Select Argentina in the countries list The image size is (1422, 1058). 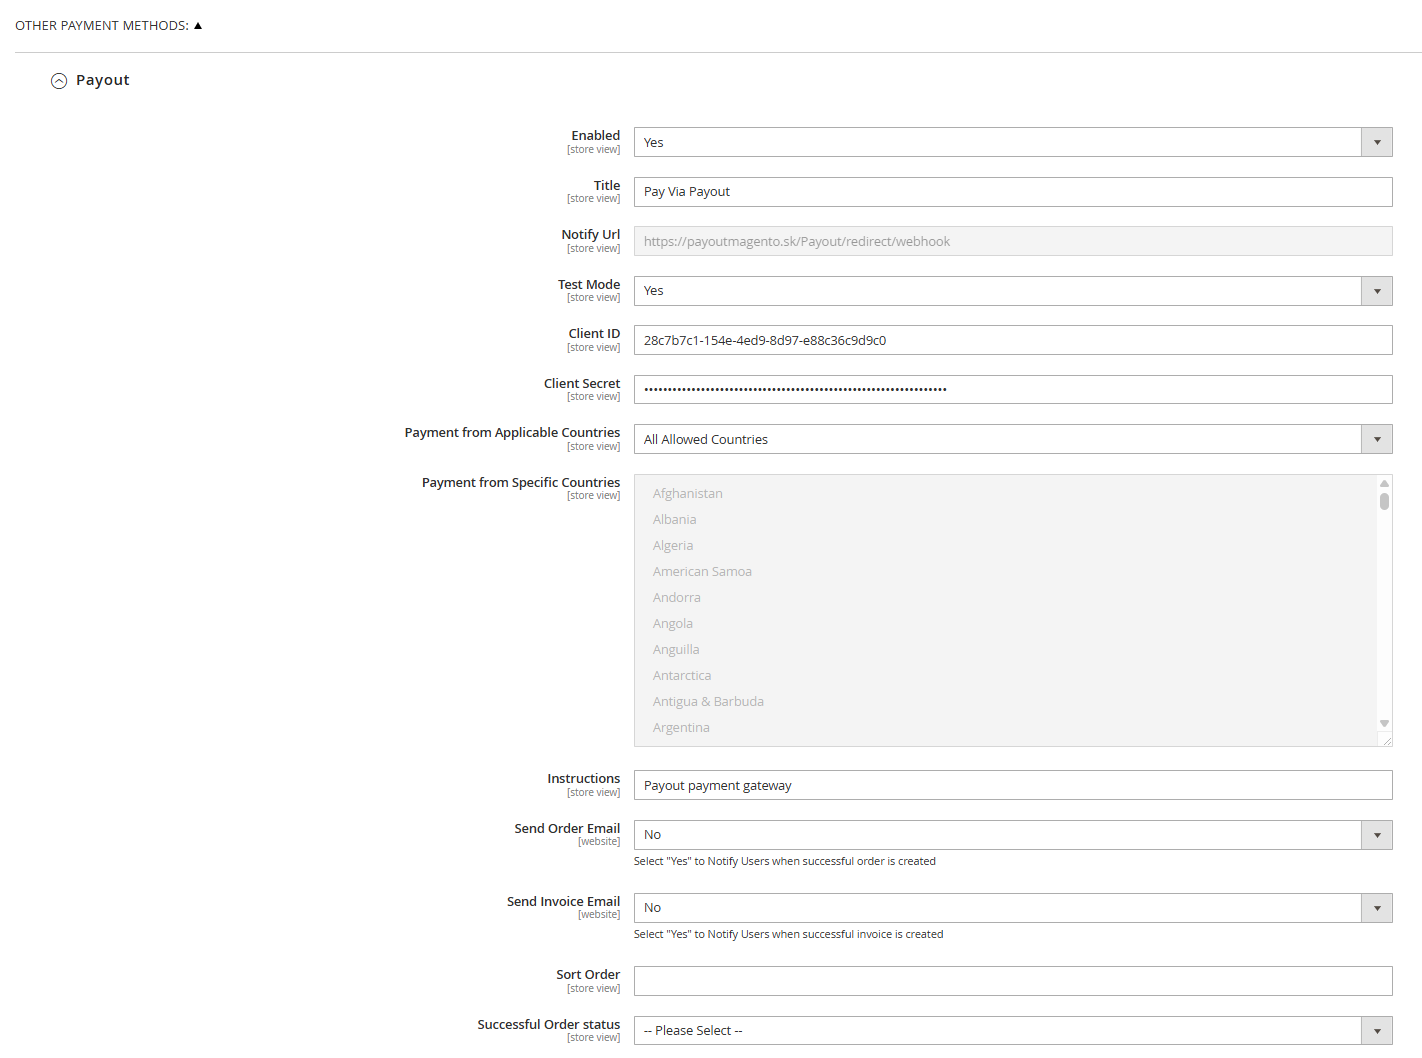click(x=681, y=727)
